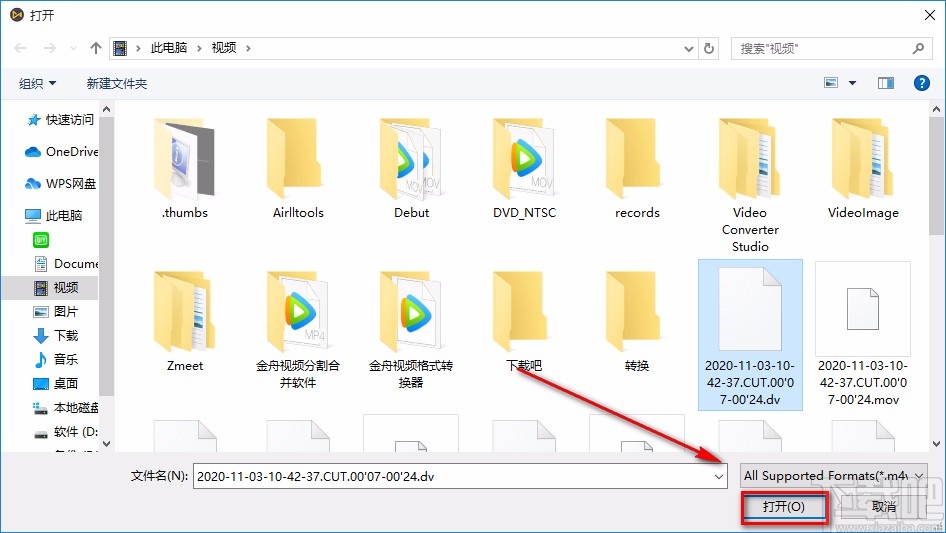This screenshot has height=533, width=946.
Task: Open 桌面 in navigation pane
Action: pos(56,383)
